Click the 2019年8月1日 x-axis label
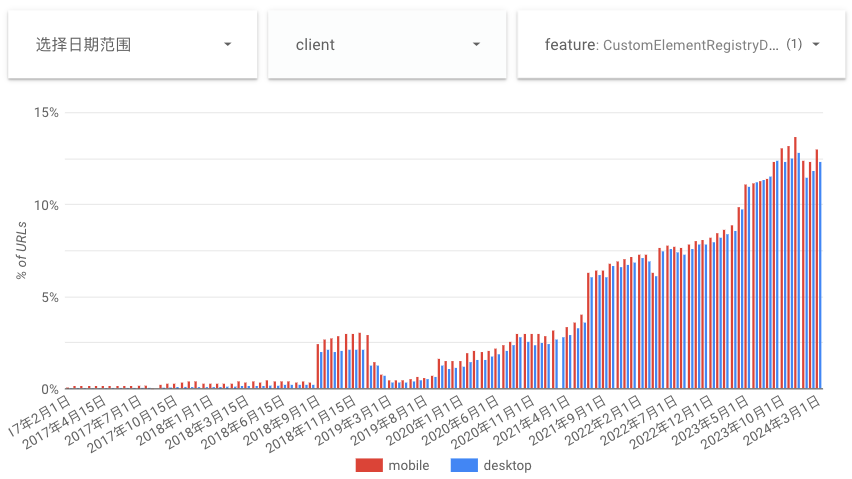Viewport: 852px width, 479px height. point(389,420)
